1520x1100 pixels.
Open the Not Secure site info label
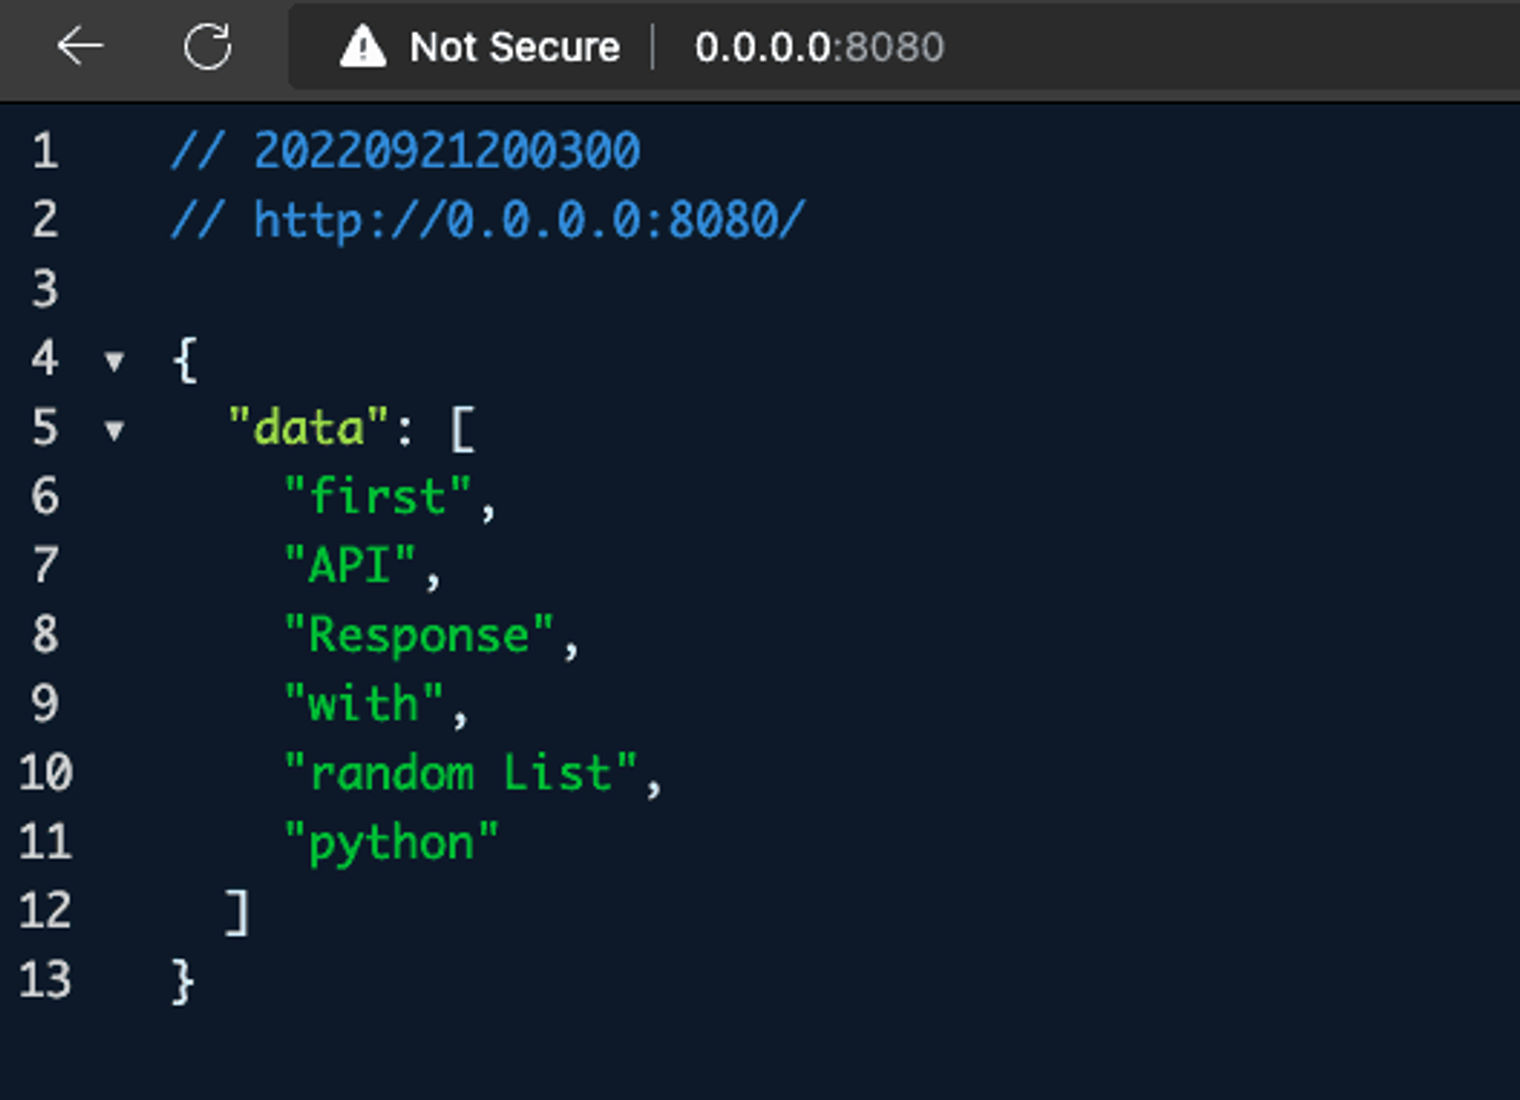pos(515,47)
